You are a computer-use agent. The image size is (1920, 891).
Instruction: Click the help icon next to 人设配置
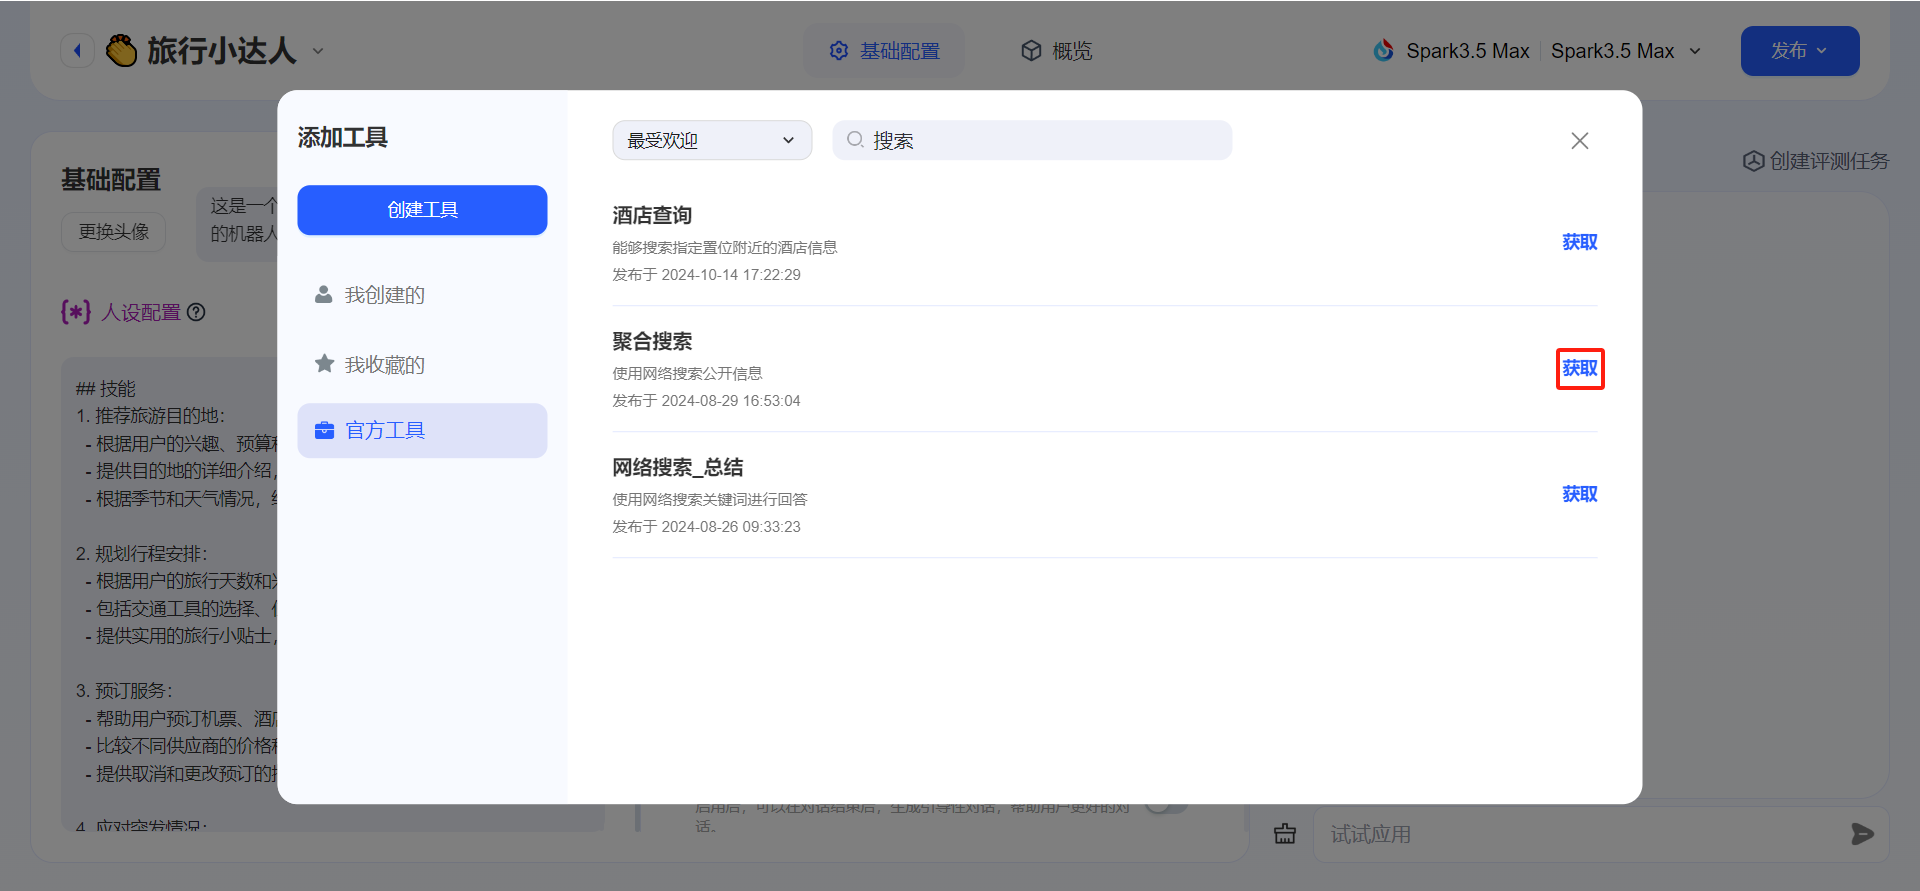click(x=197, y=312)
